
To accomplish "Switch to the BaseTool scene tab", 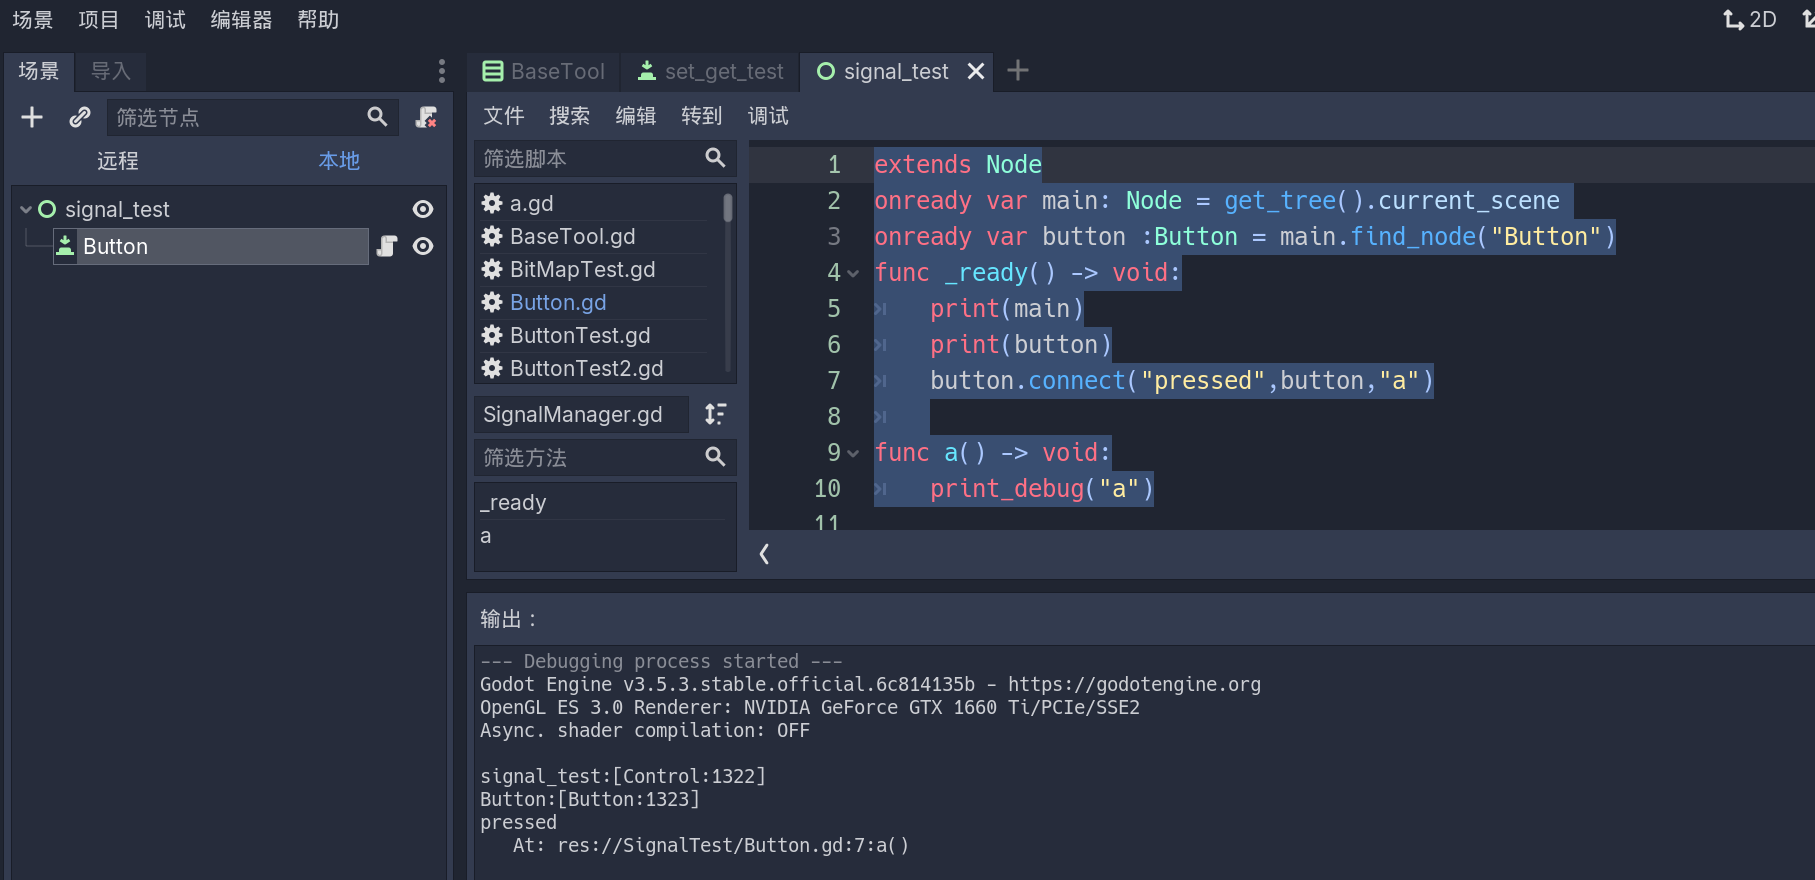I will [544, 71].
